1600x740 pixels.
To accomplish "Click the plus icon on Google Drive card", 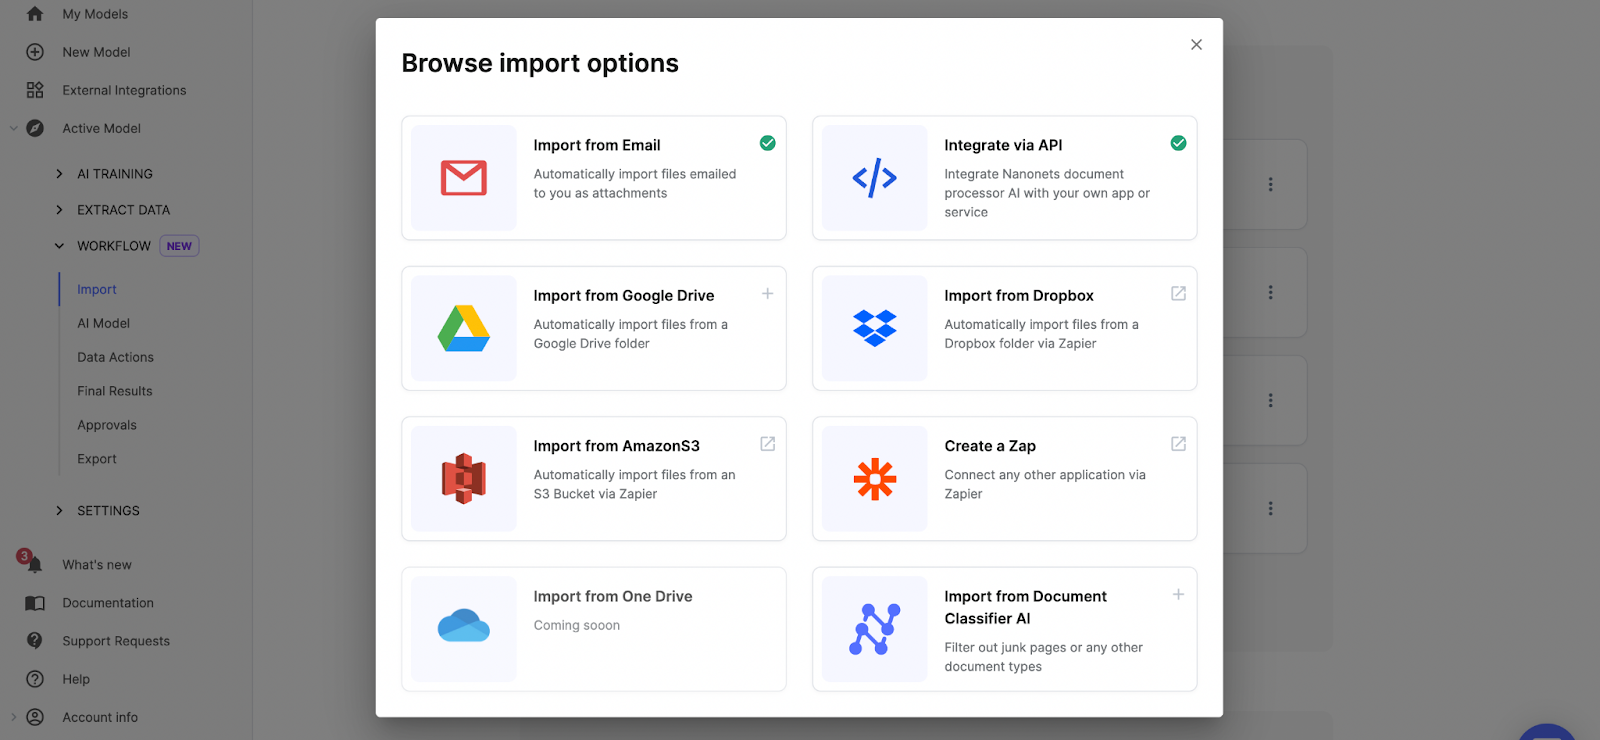I will [768, 293].
